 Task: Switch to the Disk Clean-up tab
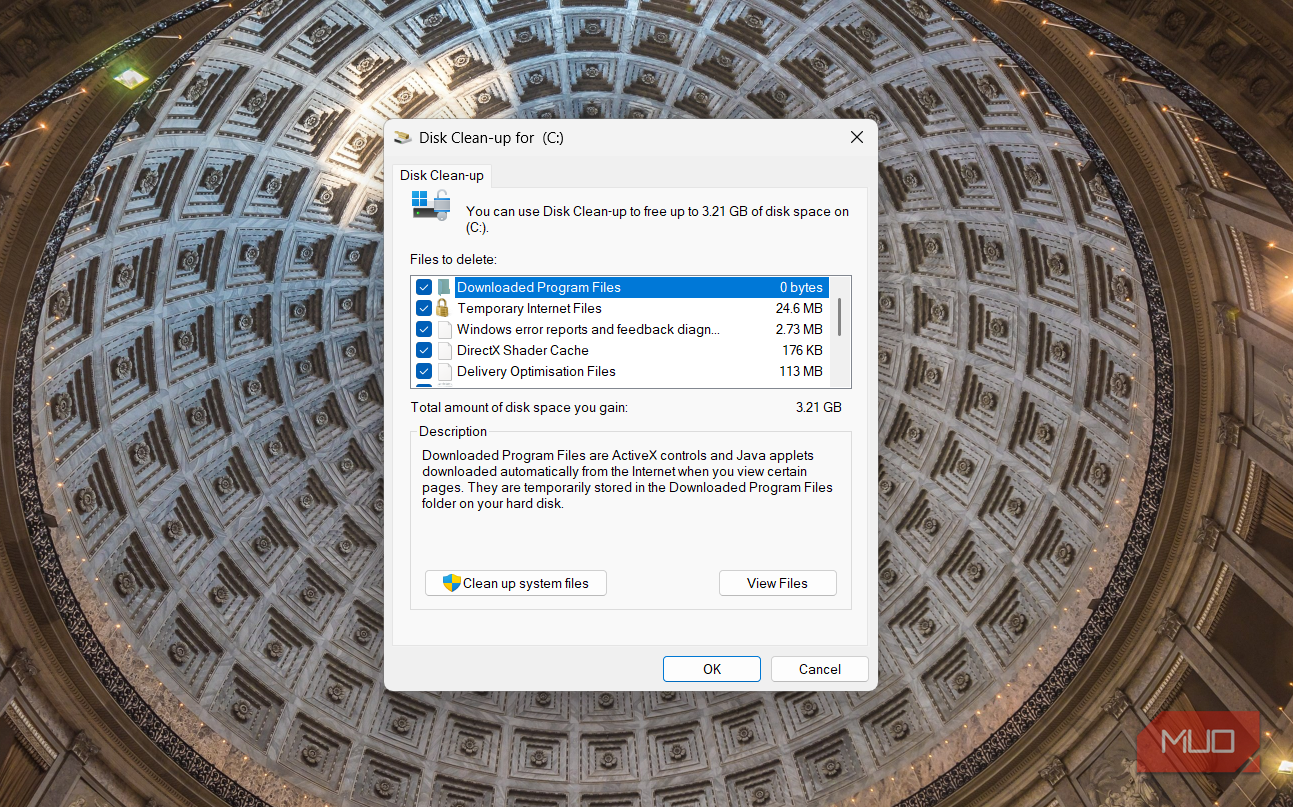point(442,175)
